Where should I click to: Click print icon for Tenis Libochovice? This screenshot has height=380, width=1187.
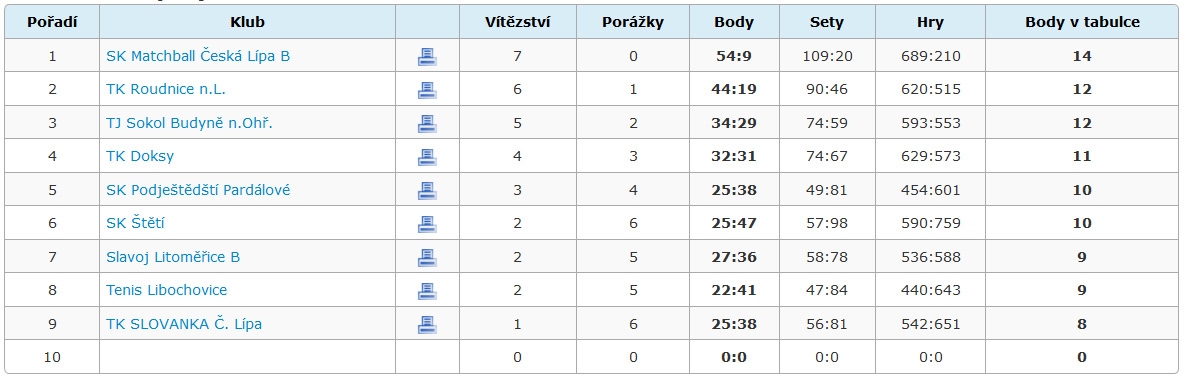tap(427, 291)
